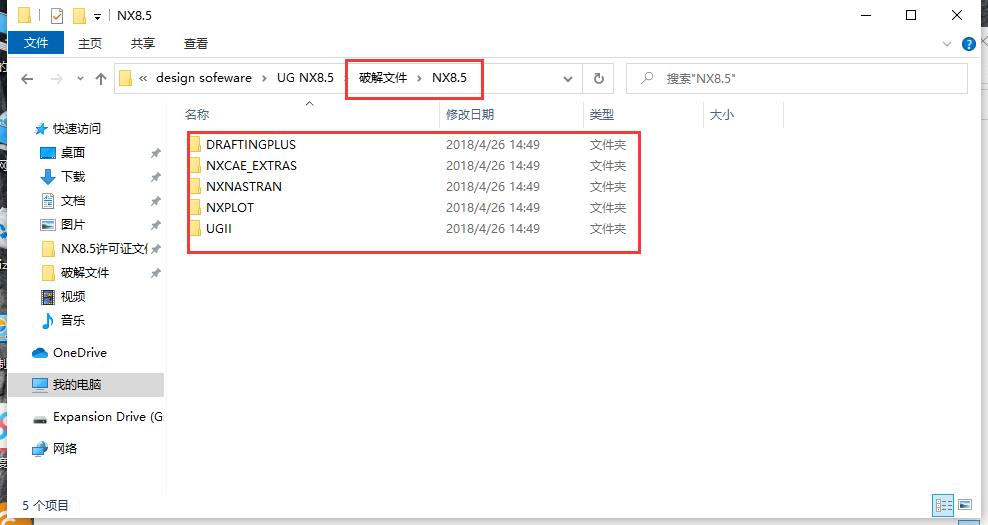Click 破解文件 in the address breadcrumb

pyautogui.click(x=383, y=78)
